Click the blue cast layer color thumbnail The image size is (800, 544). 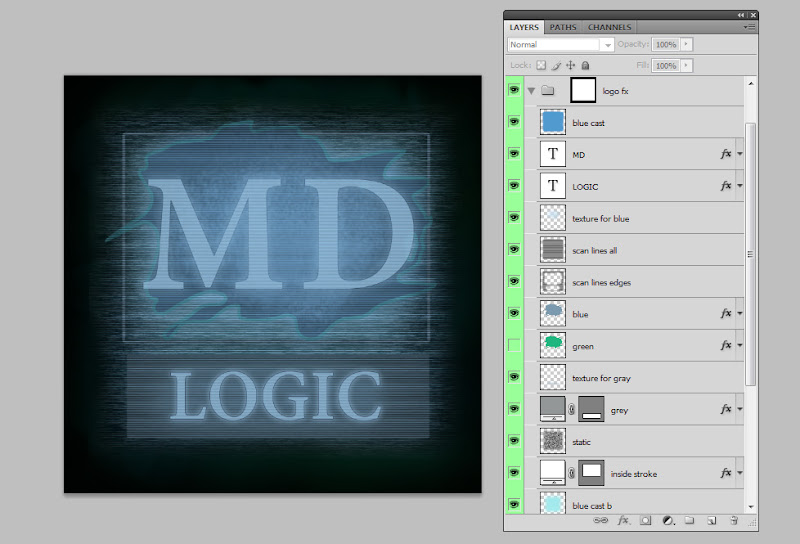[x=553, y=122]
